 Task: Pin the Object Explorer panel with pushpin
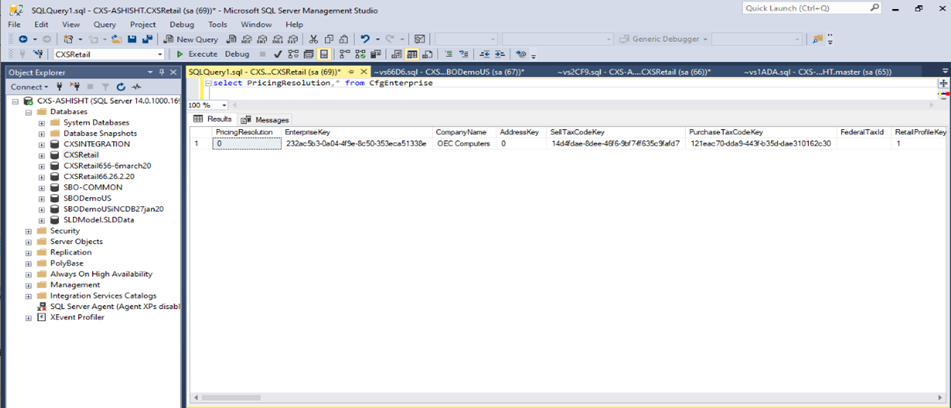[x=161, y=72]
